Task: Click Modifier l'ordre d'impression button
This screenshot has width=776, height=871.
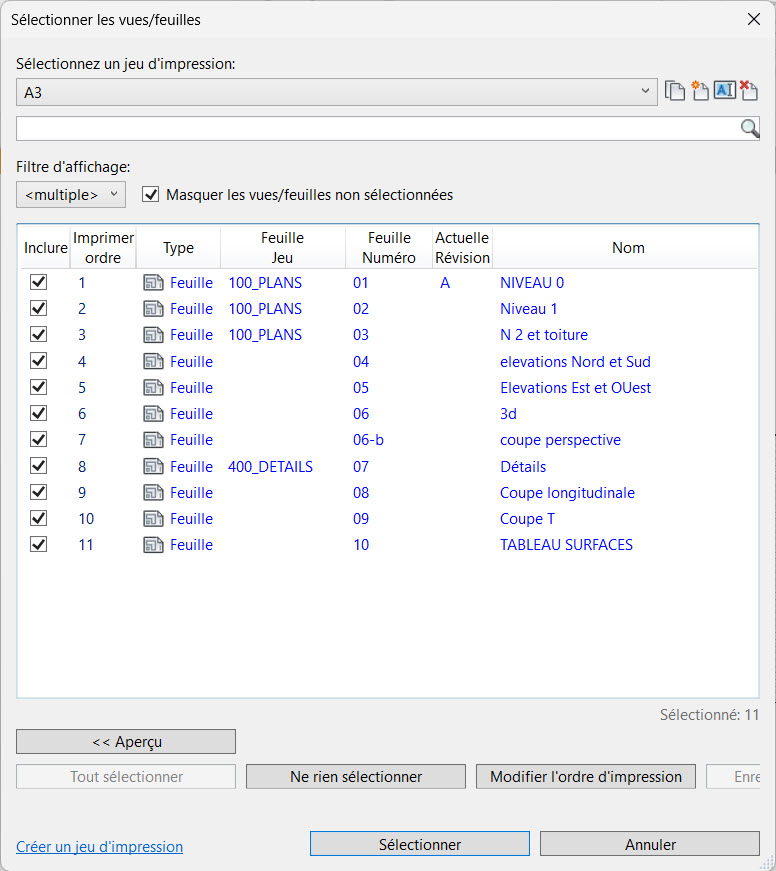Action: [585, 777]
